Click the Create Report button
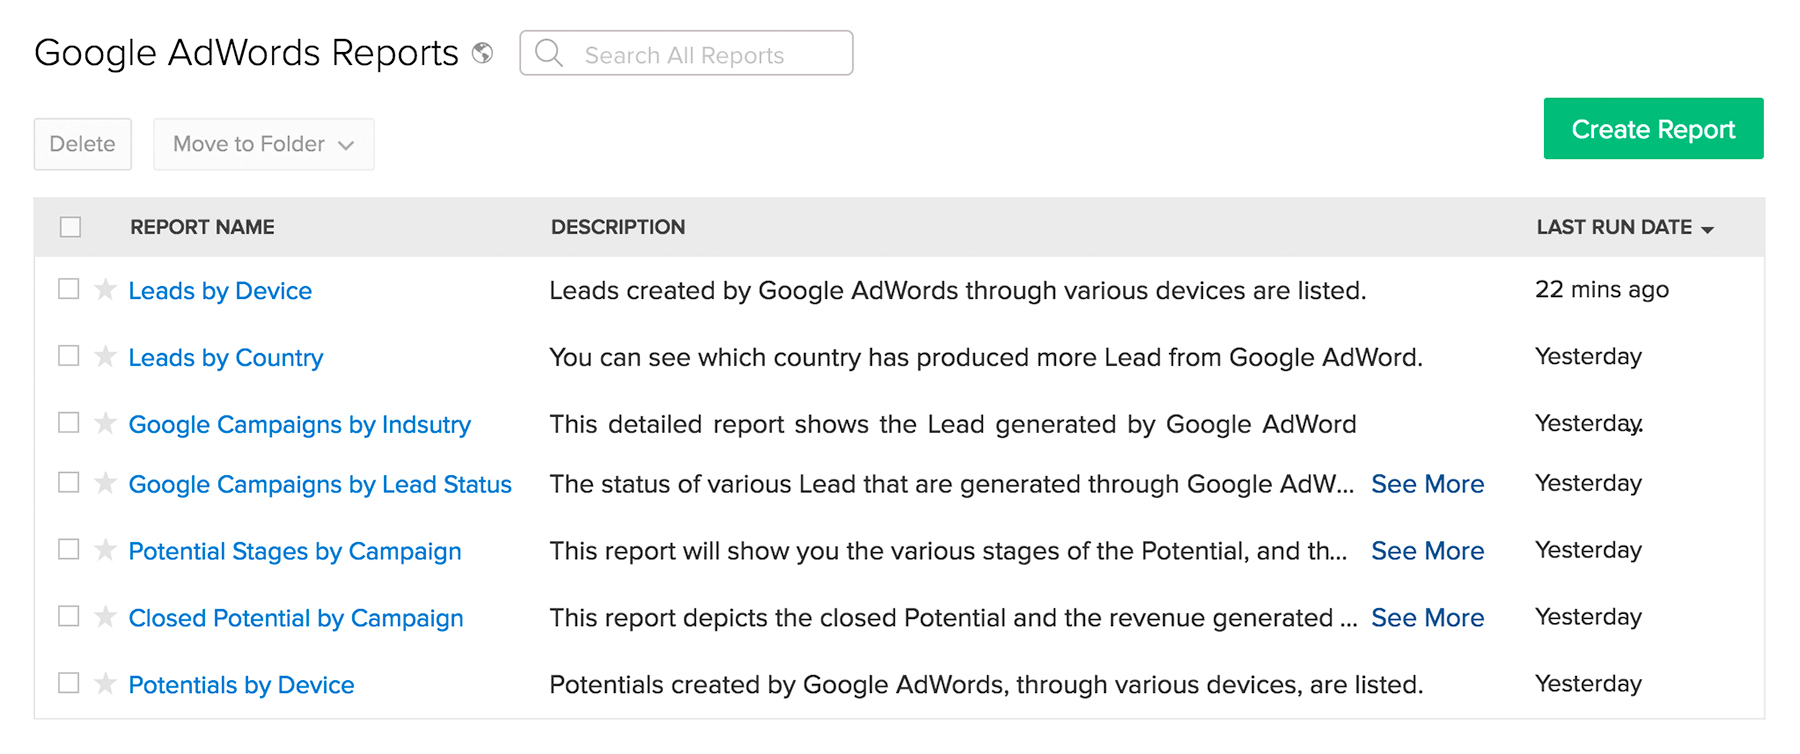Viewport: 1800px width, 754px height. click(1652, 129)
